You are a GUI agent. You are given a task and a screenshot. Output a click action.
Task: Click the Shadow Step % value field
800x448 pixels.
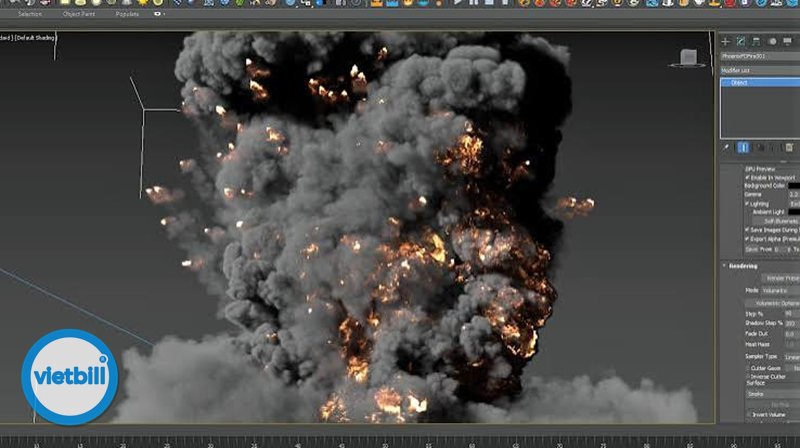790,323
